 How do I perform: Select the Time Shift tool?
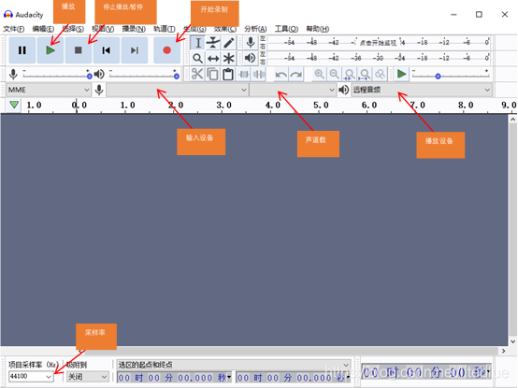[x=213, y=58]
